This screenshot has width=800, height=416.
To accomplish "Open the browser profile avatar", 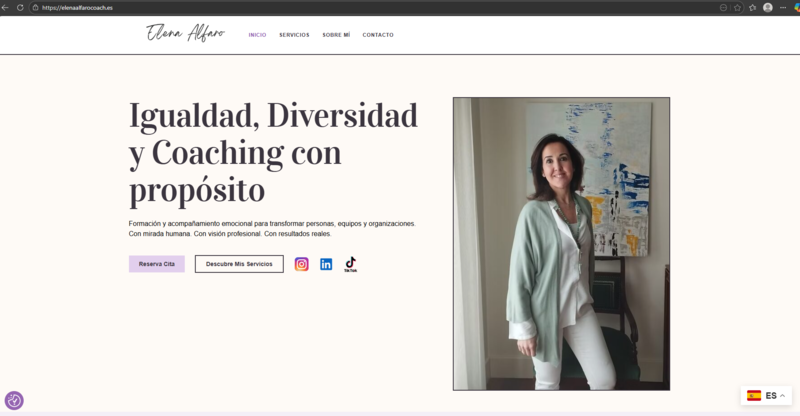I will coord(767,7).
